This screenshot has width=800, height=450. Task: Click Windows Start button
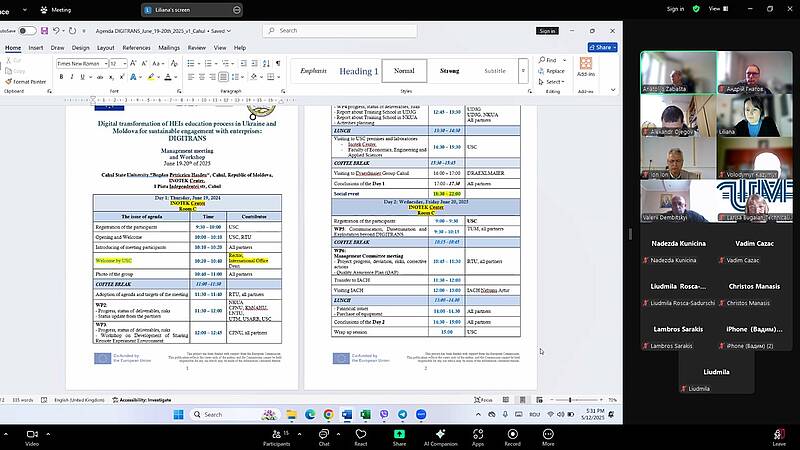pos(179,414)
